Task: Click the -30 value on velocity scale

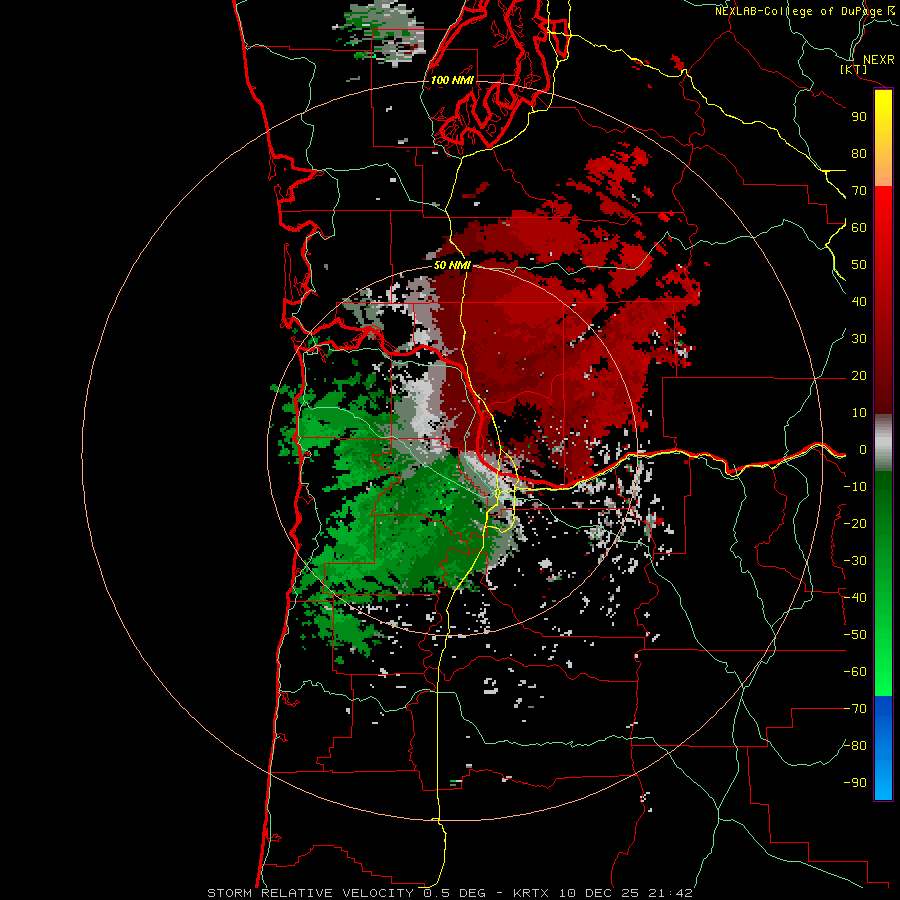Action: 855,561
